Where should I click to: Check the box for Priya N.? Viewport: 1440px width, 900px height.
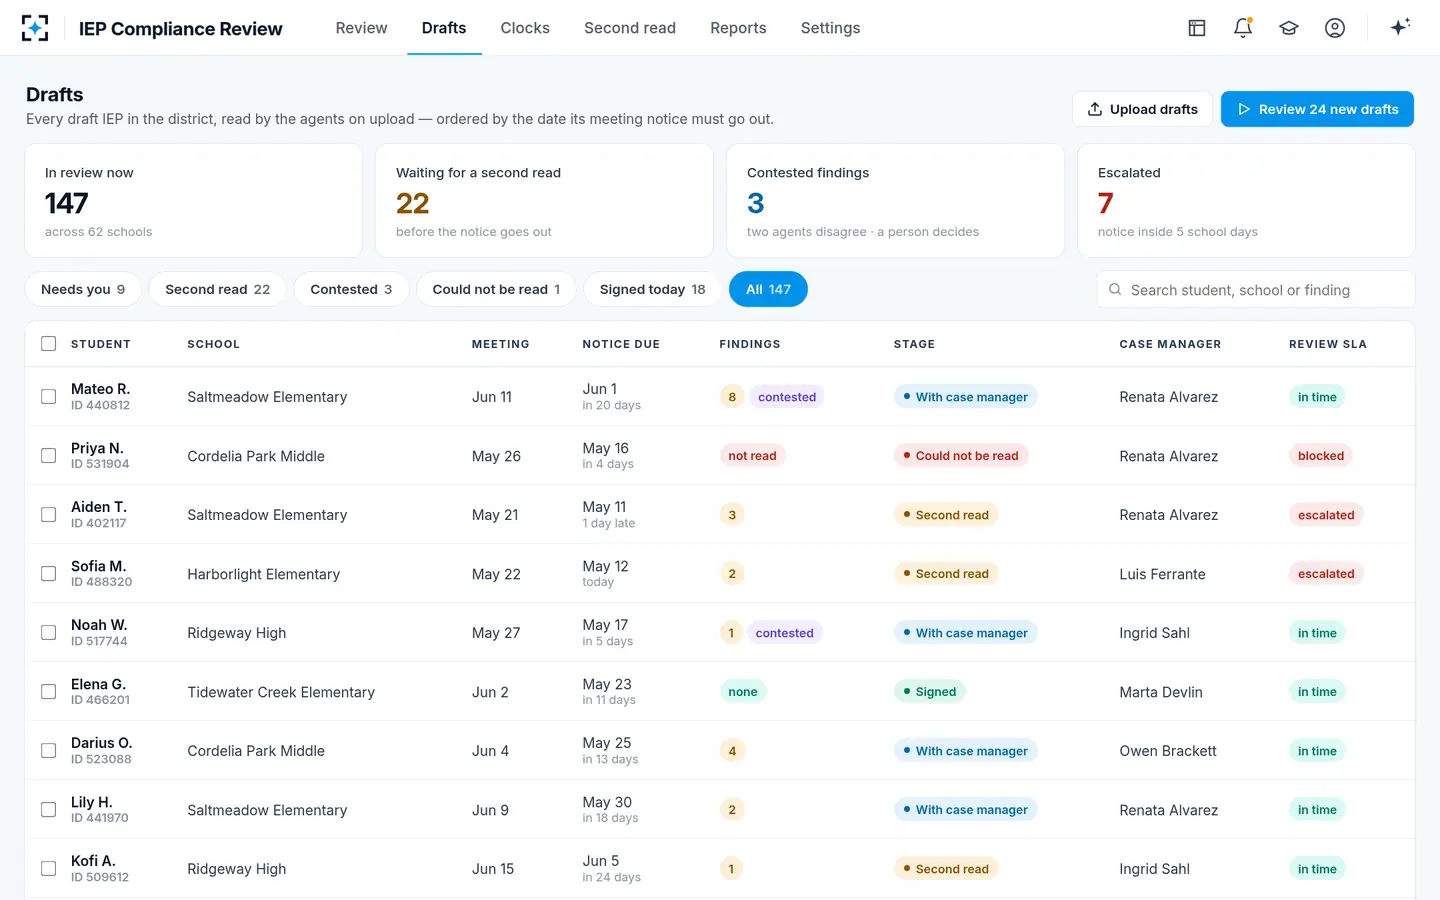pyautogui.click(x=48, y=456)
